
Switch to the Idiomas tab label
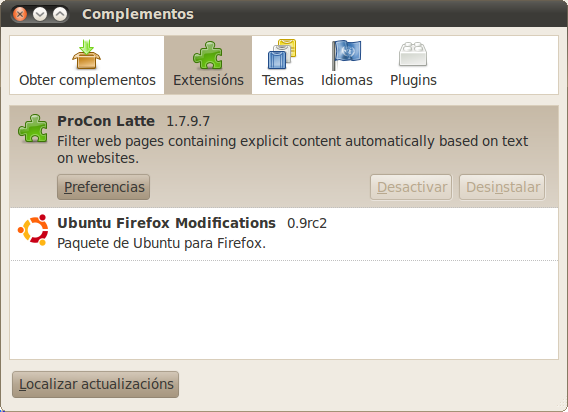(347, 80)
